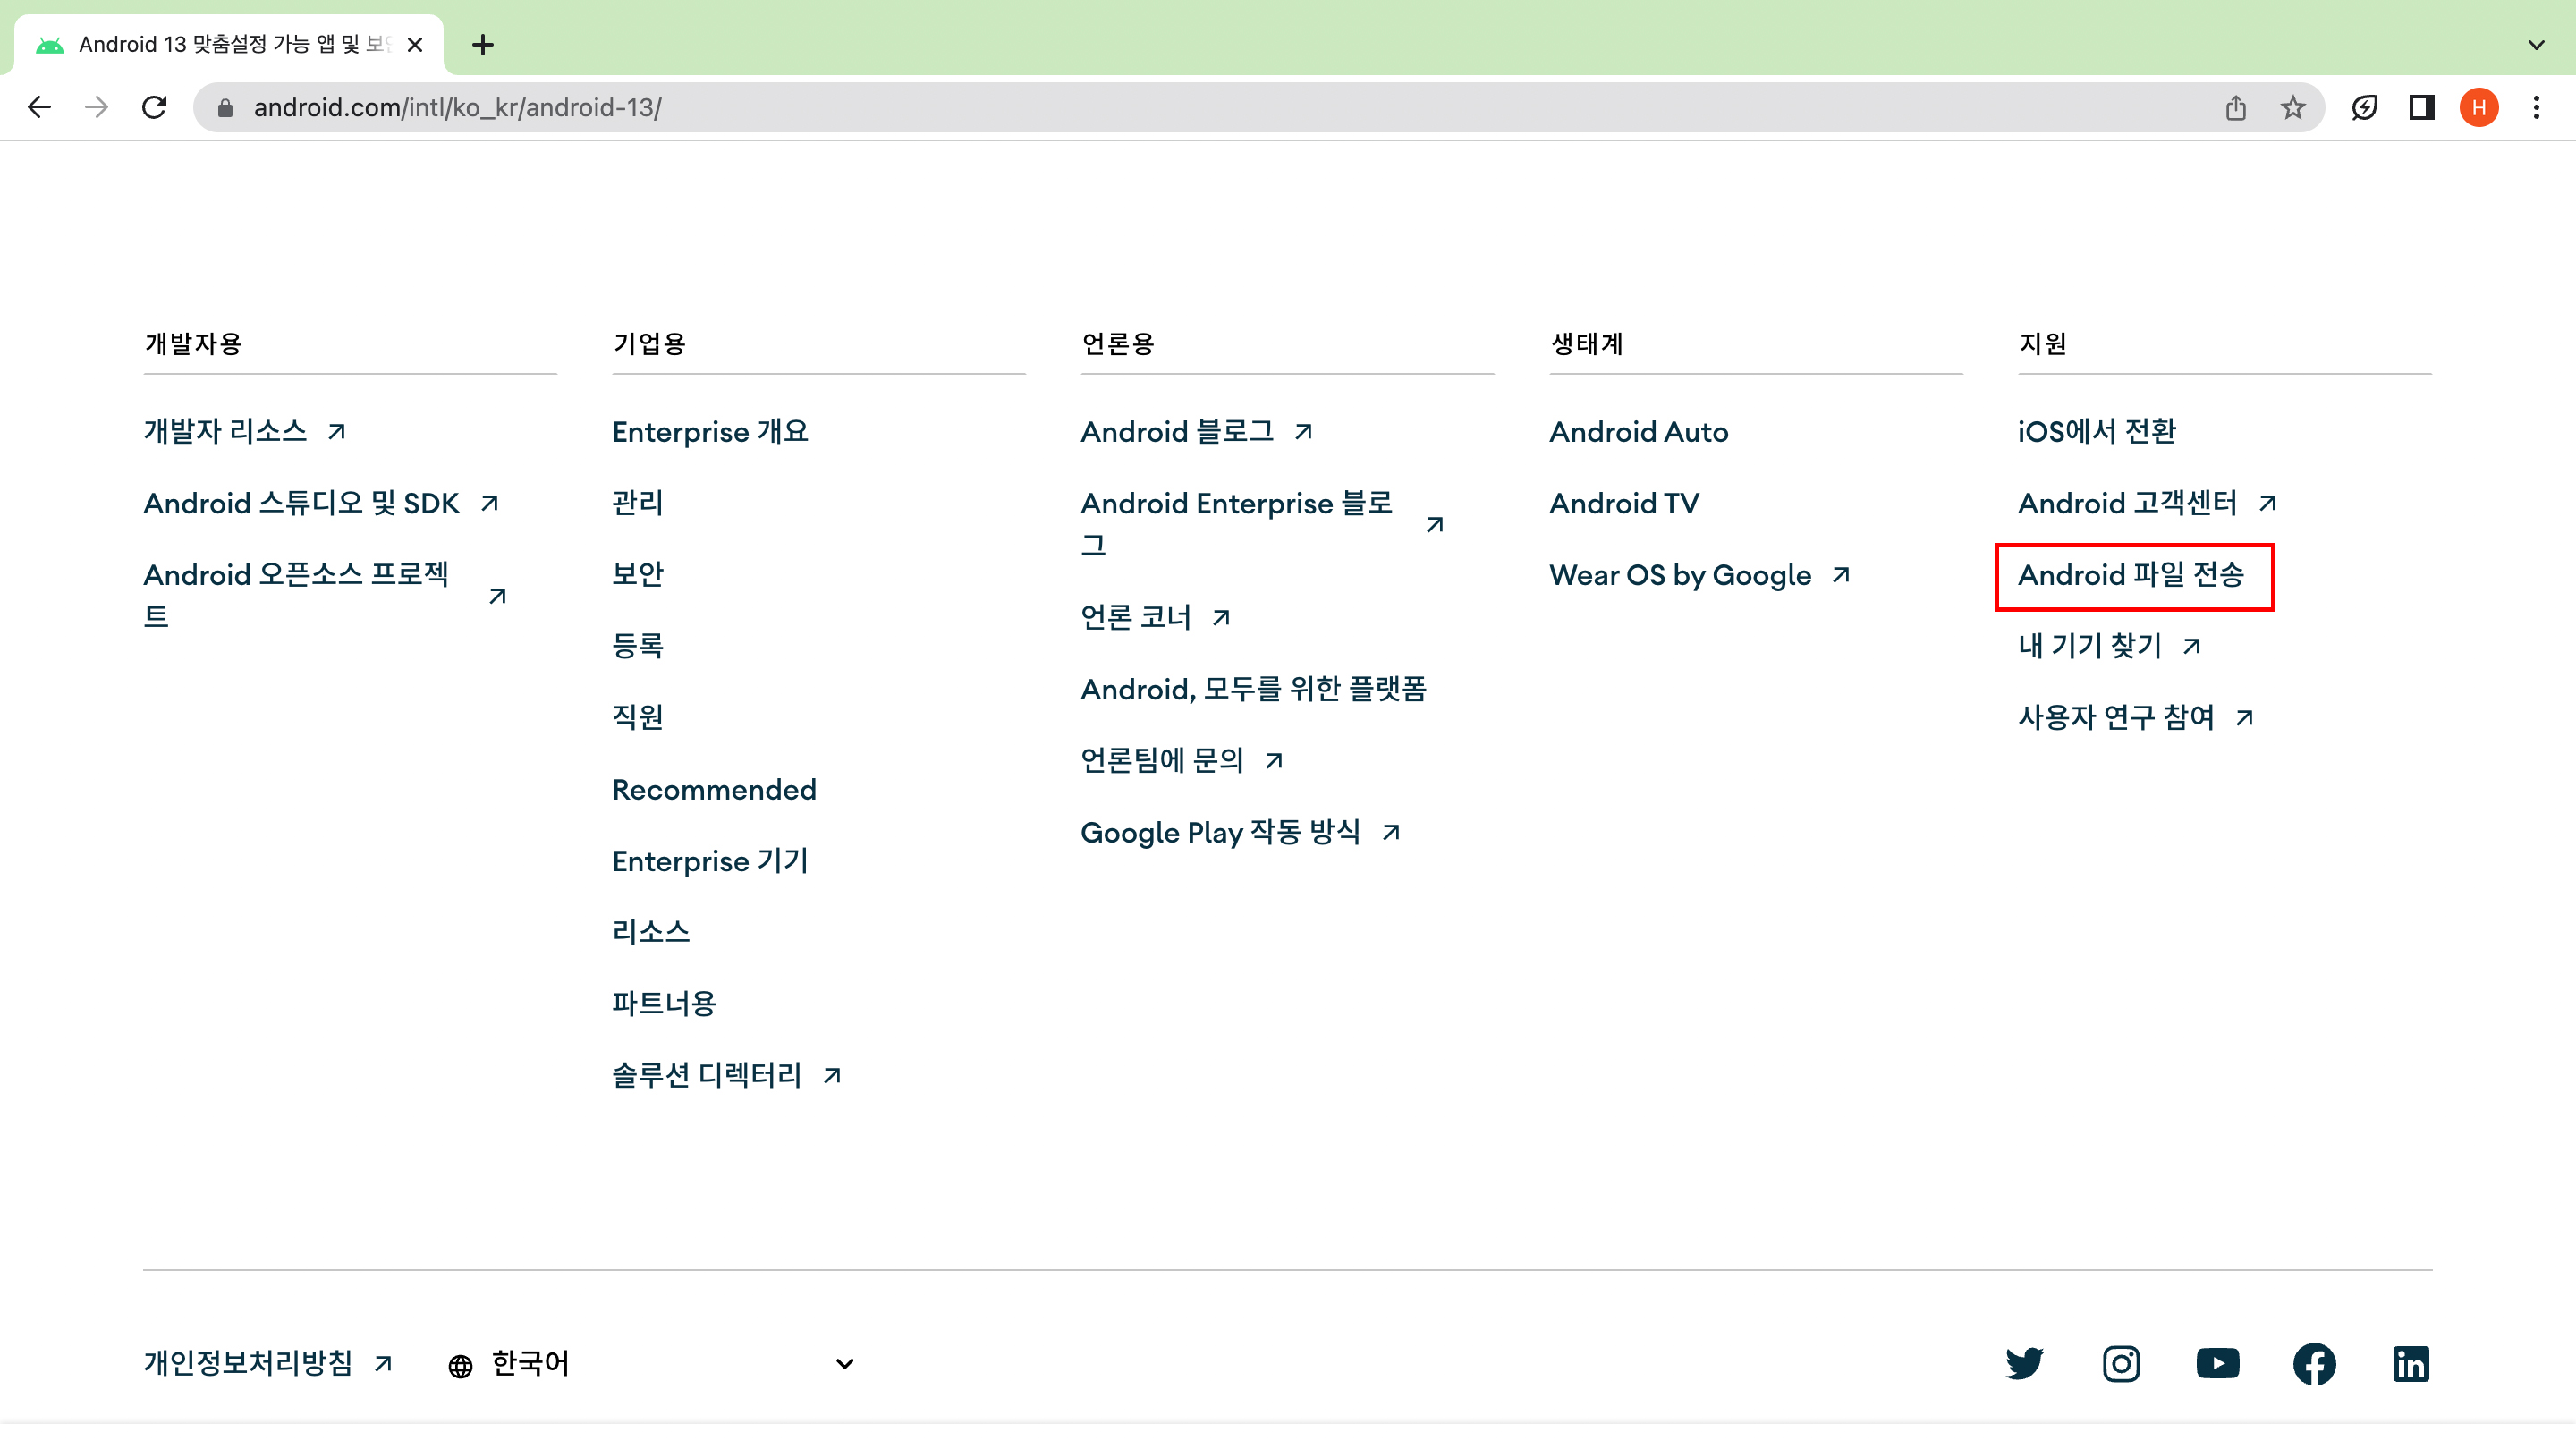The image size is (2576, 1449).
Task: Click the globe icon beside 한국어
Action: pos(460,1365)
